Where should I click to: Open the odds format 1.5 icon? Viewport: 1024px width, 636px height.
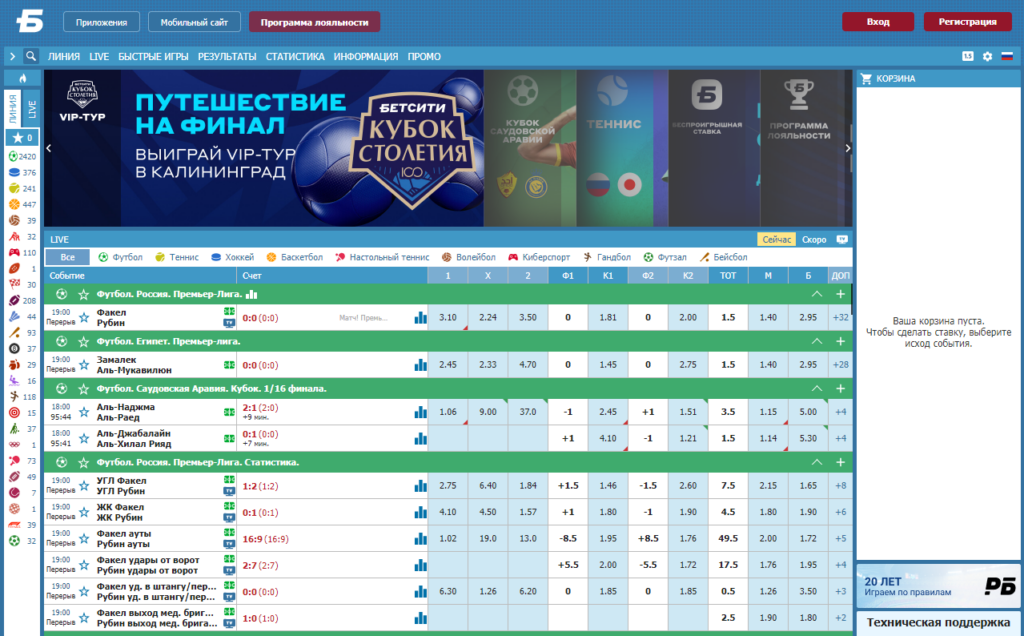pyautogui.click(x=968, y=56)
